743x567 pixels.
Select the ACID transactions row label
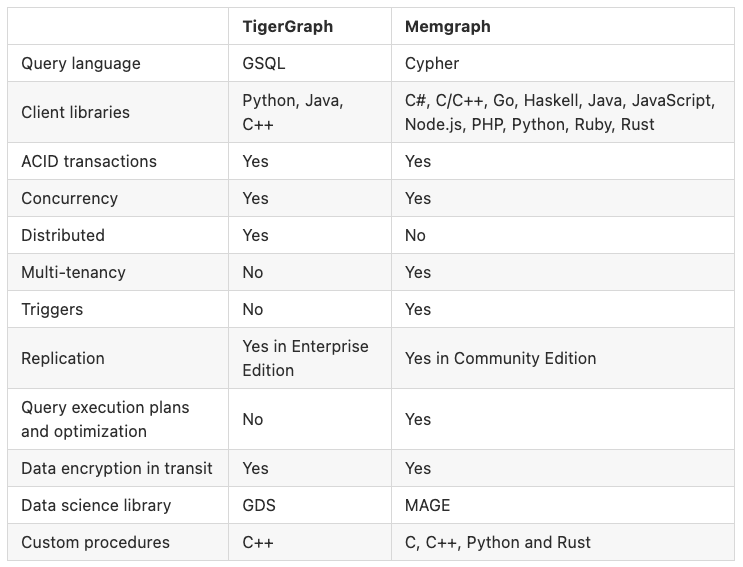(89, 162)
